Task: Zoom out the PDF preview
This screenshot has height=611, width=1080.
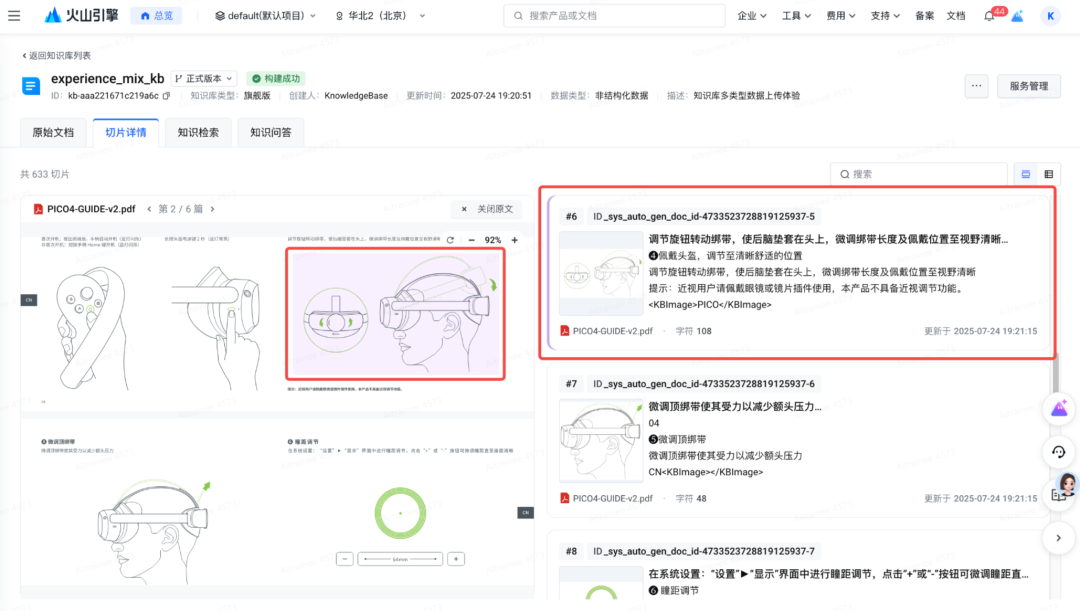Action: point(471,240)
